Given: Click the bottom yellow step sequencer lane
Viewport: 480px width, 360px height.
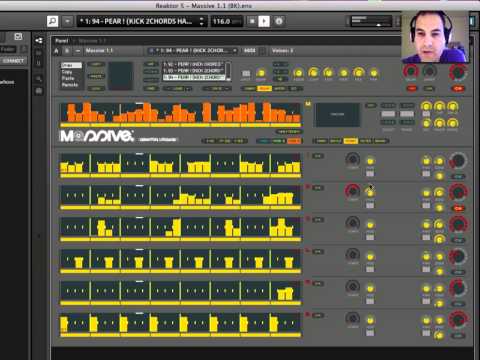Looking at the screenshot, I should 180,323.
